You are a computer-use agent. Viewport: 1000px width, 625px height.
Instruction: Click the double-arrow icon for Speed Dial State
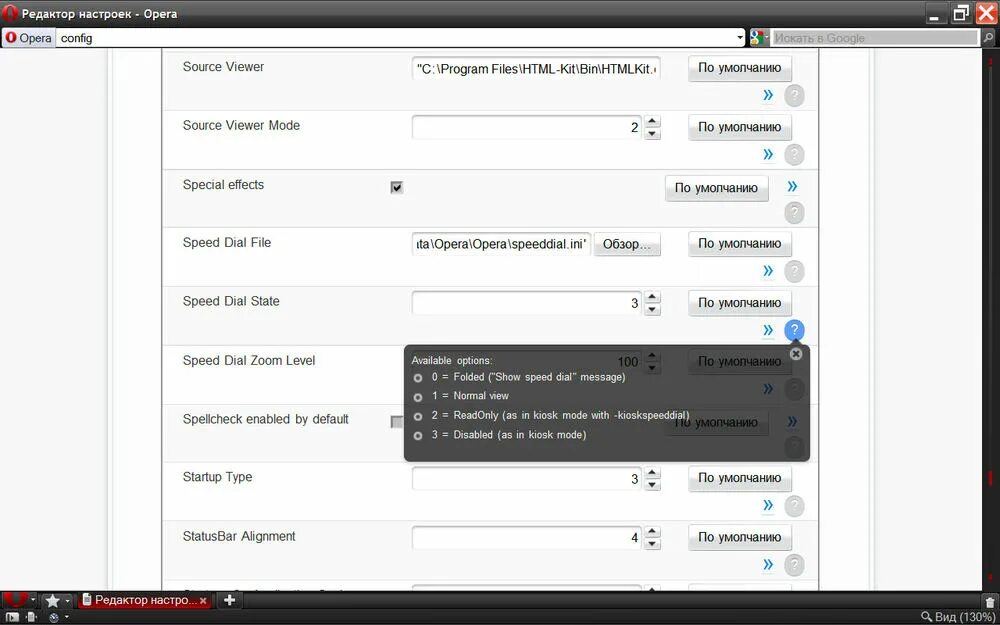[768, 330]
